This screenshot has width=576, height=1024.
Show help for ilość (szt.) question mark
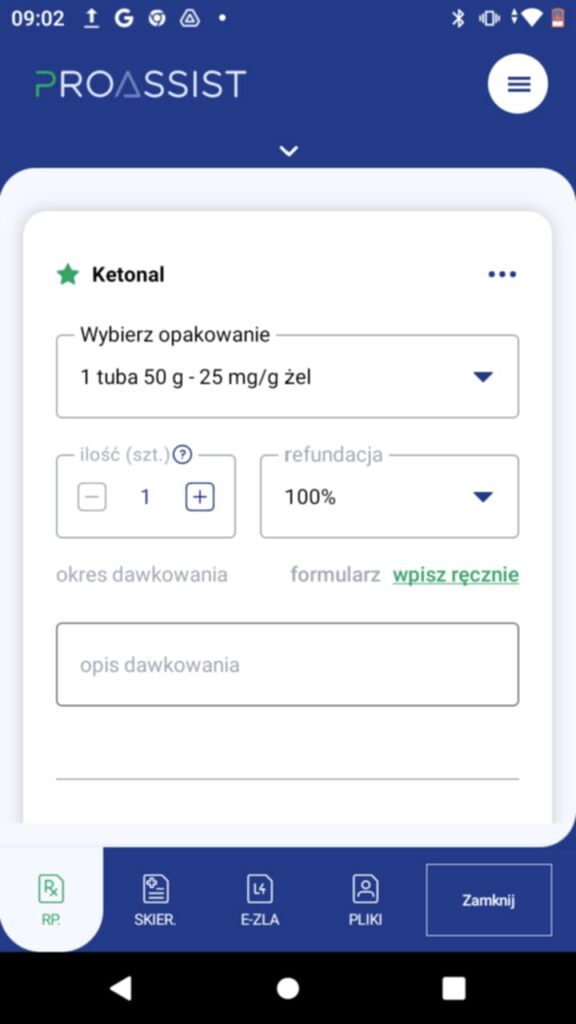pos(182,455)
